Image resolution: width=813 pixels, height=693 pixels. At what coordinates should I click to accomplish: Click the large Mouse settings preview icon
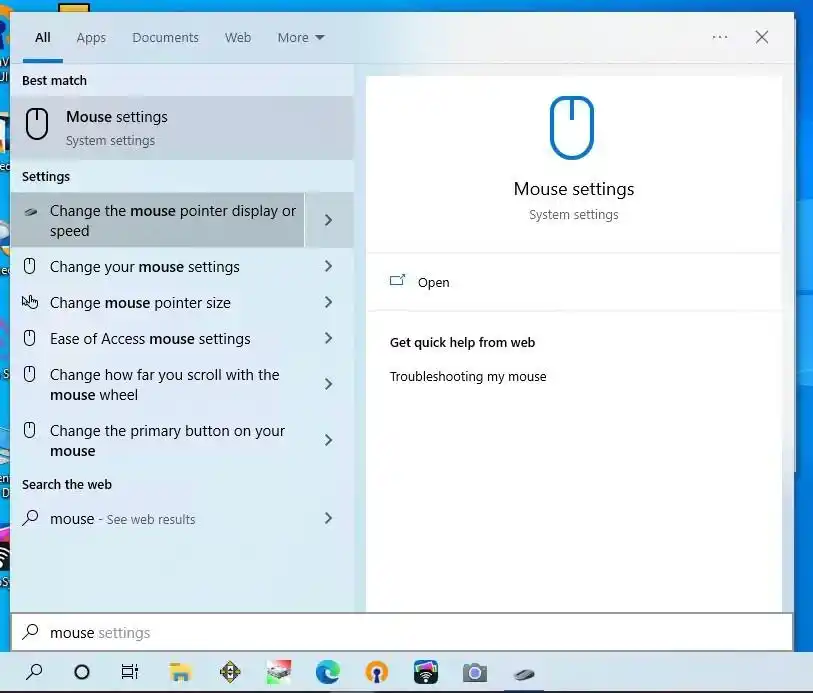573,125
